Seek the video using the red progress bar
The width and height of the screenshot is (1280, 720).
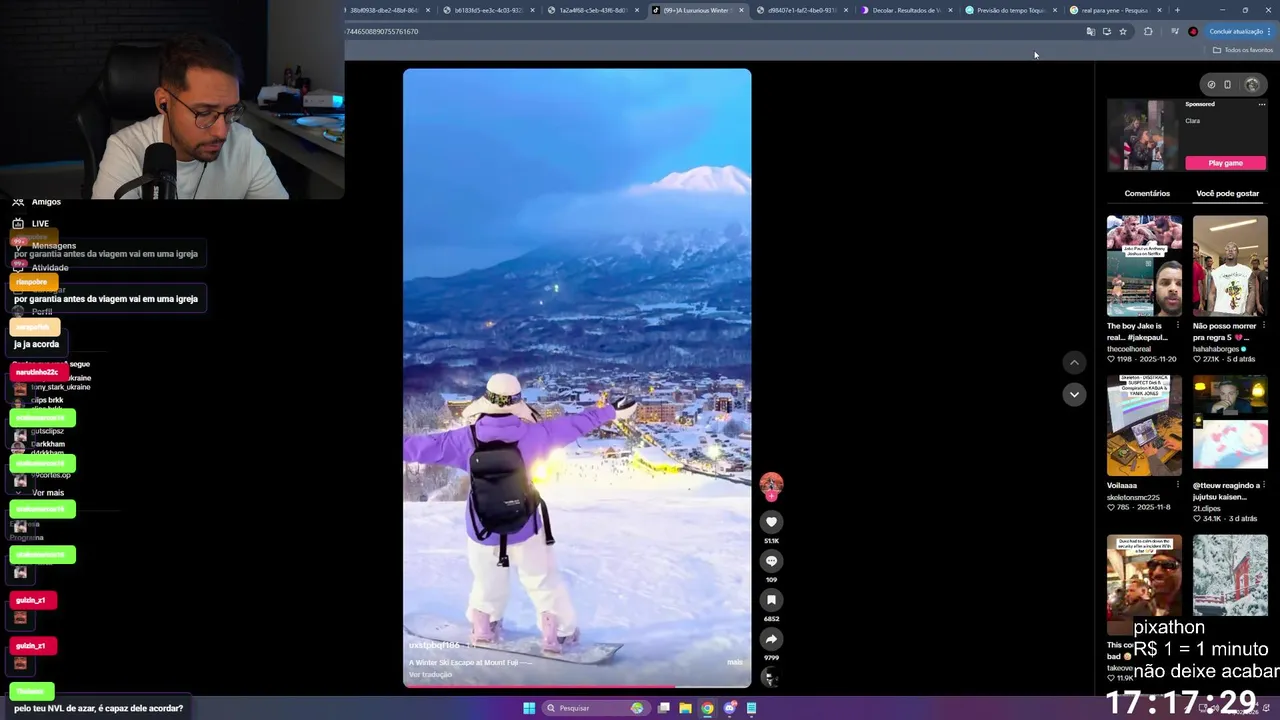click(x=577, y=686)
